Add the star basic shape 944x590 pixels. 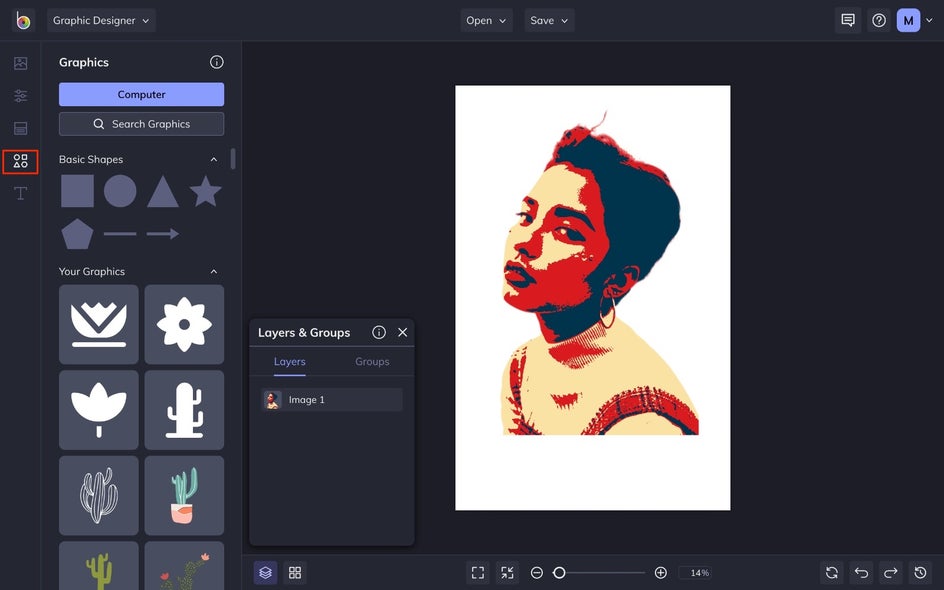point(205,191)
